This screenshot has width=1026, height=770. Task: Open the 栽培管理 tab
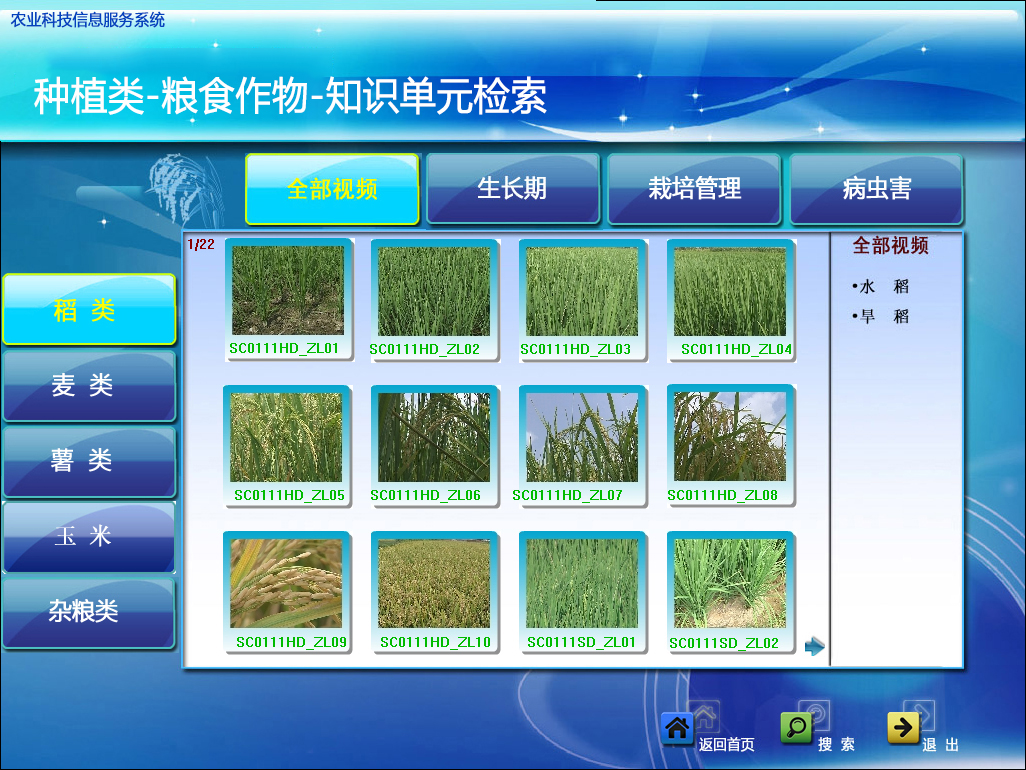(x=694, y=189)
